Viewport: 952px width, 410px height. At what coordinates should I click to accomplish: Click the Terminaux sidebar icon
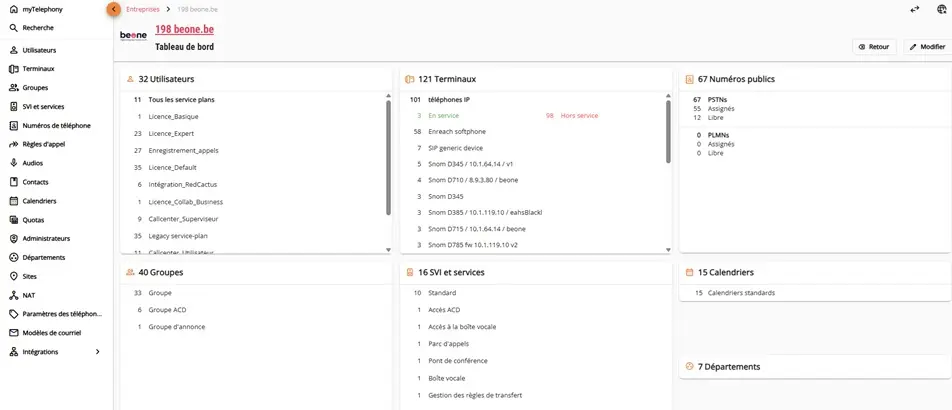coord(13,69)
